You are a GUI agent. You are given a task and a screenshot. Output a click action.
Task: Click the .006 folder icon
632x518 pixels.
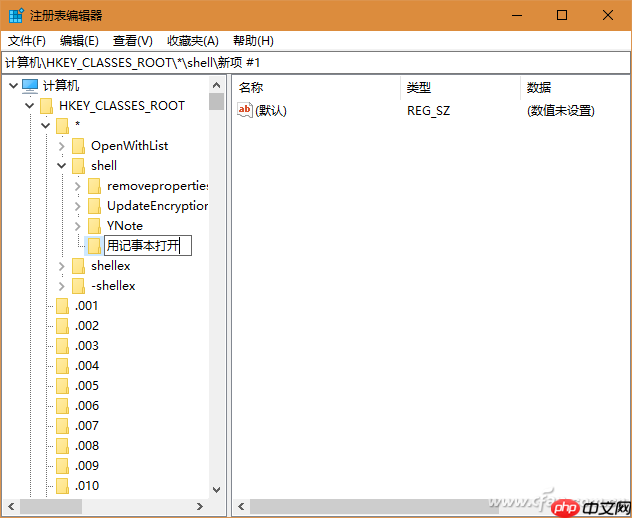point(62,406)
